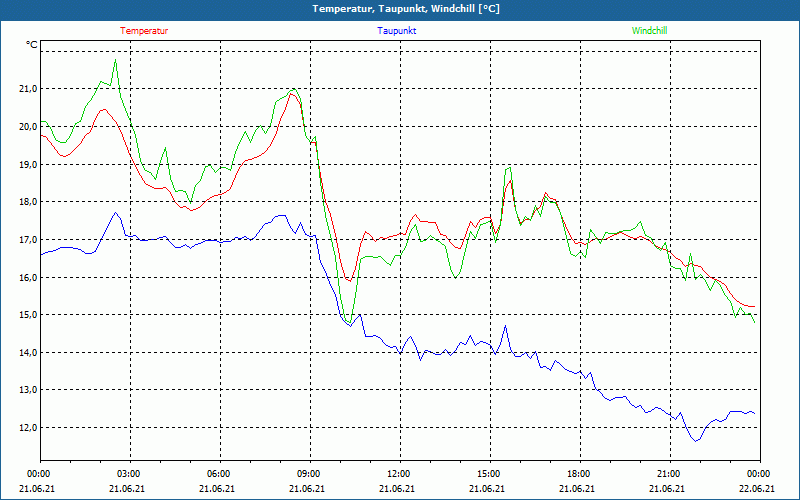
Task: Click the 12,0 y-axis value
Action: pos(28,428)
